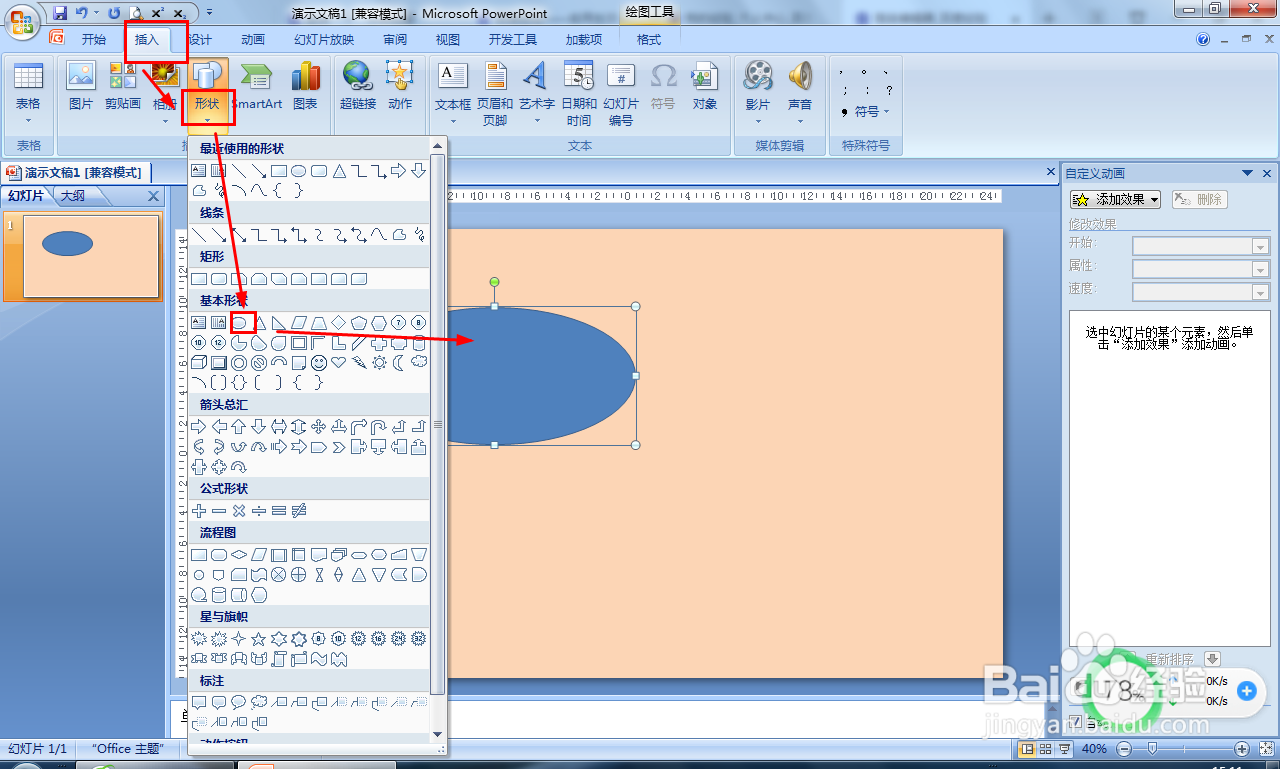The width and height of the screenshot is (1280, 769).
Task: Select slide 1 thumbnail
Action: click(91, 256)
